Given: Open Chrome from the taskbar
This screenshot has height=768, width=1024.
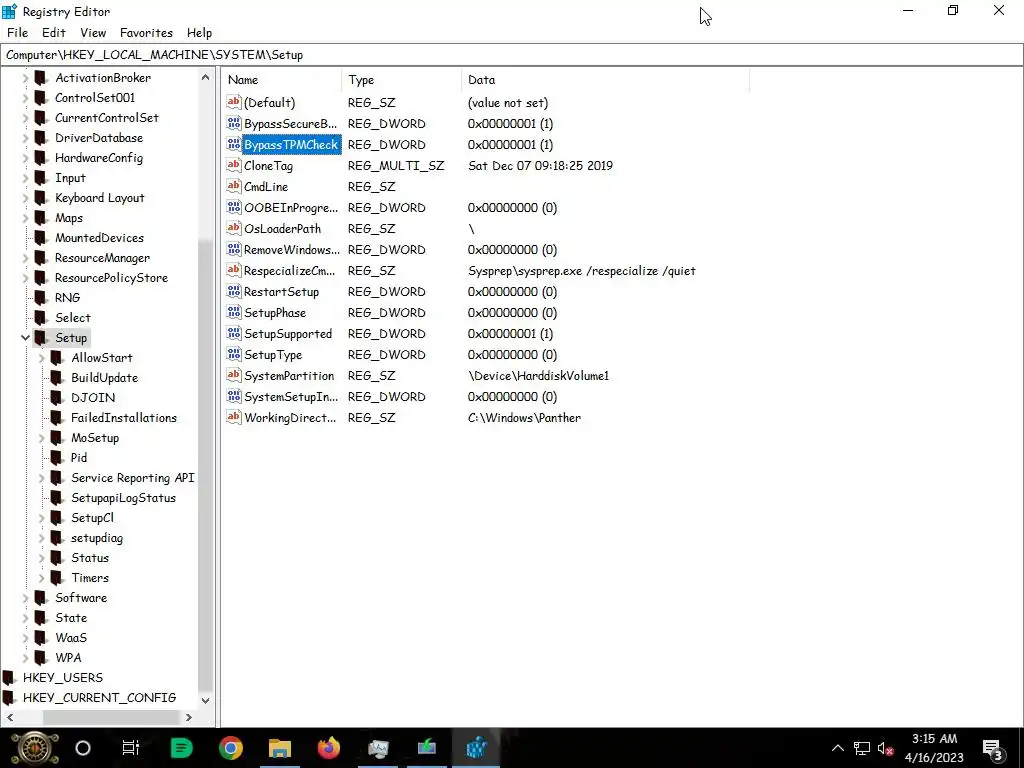Looking at the screenshot, I should tap(231, 748).
